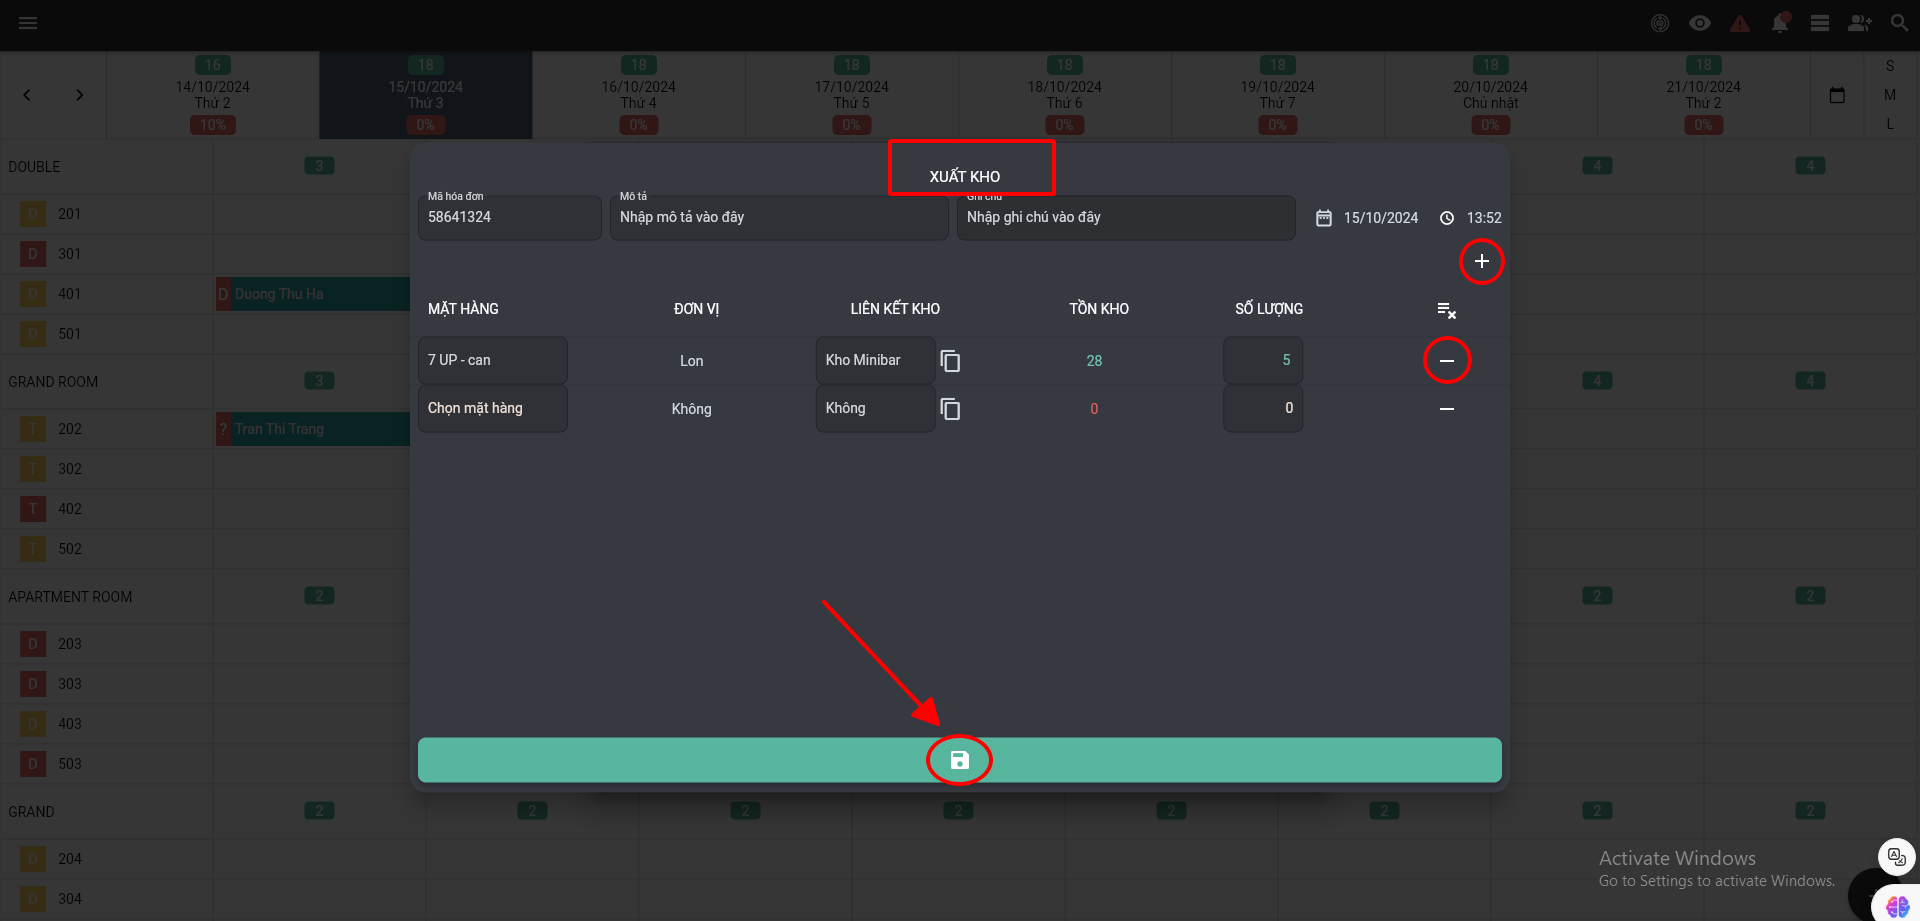Screen dimensions: 1920x921
Task: Select the M size option
Action: (x=1890, y=95)
